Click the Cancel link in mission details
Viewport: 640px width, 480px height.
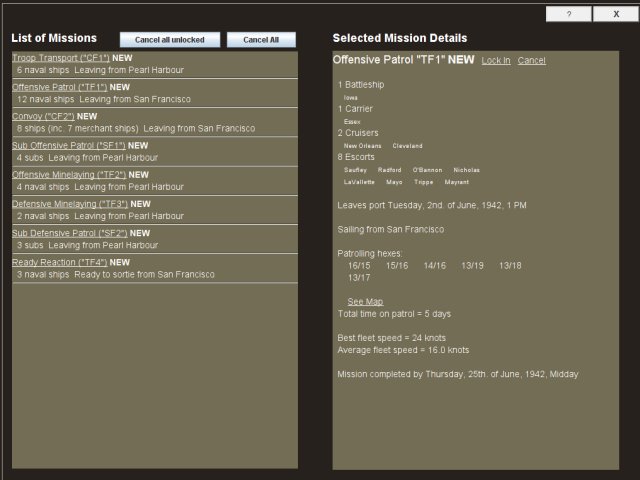[x=531, y=61]
